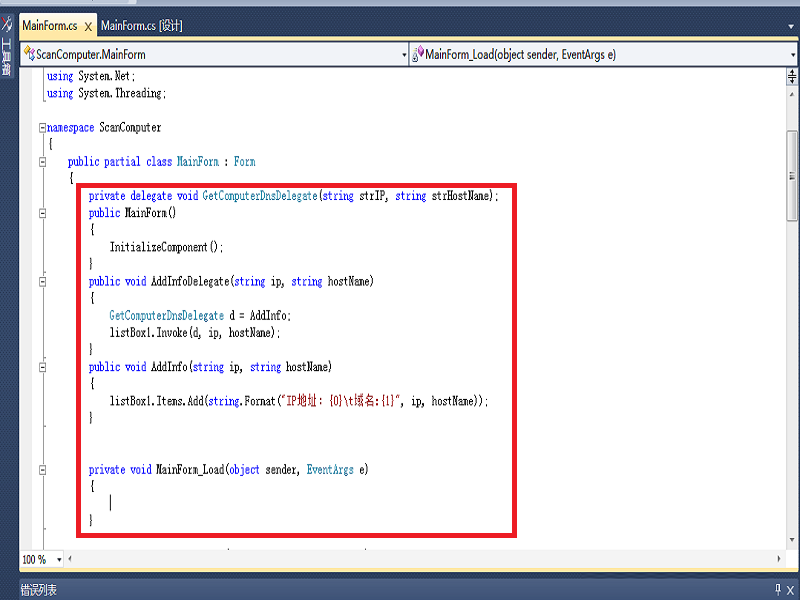Collapse the MainForm_Load method block
This screenshot has height=600, width=800.
tap(43, 470)
